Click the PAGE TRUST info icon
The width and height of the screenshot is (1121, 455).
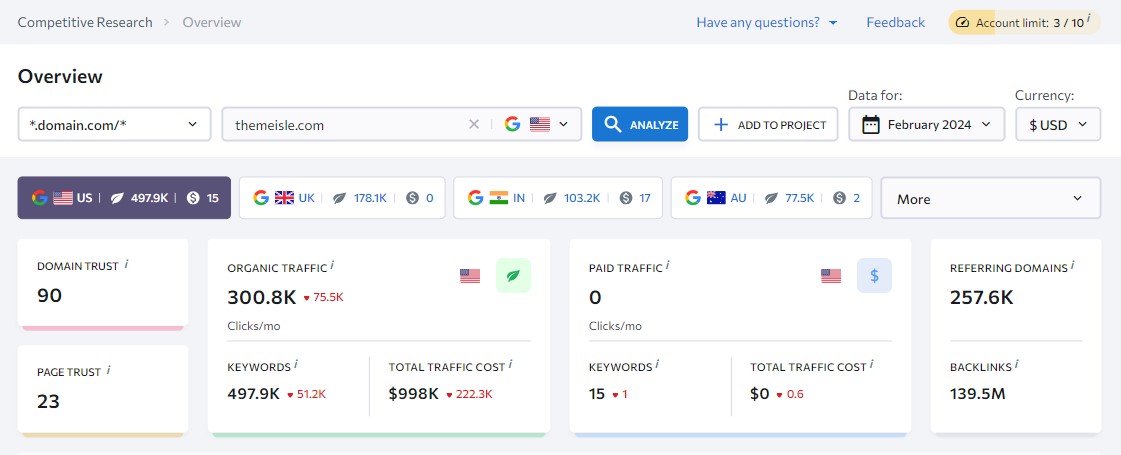(x=109, y=370)
